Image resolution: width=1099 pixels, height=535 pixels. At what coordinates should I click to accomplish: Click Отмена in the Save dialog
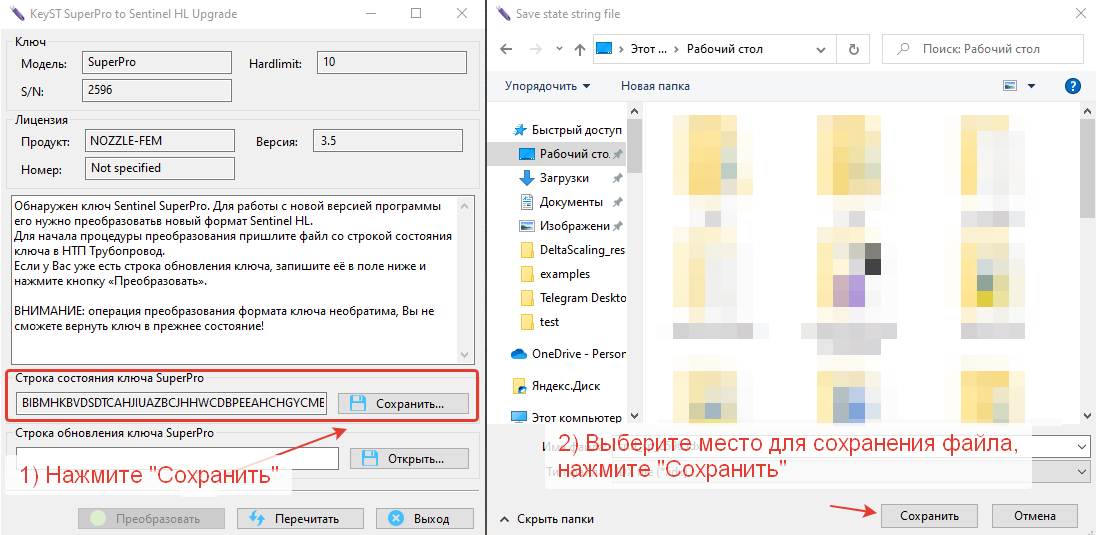pos(1035,516)
